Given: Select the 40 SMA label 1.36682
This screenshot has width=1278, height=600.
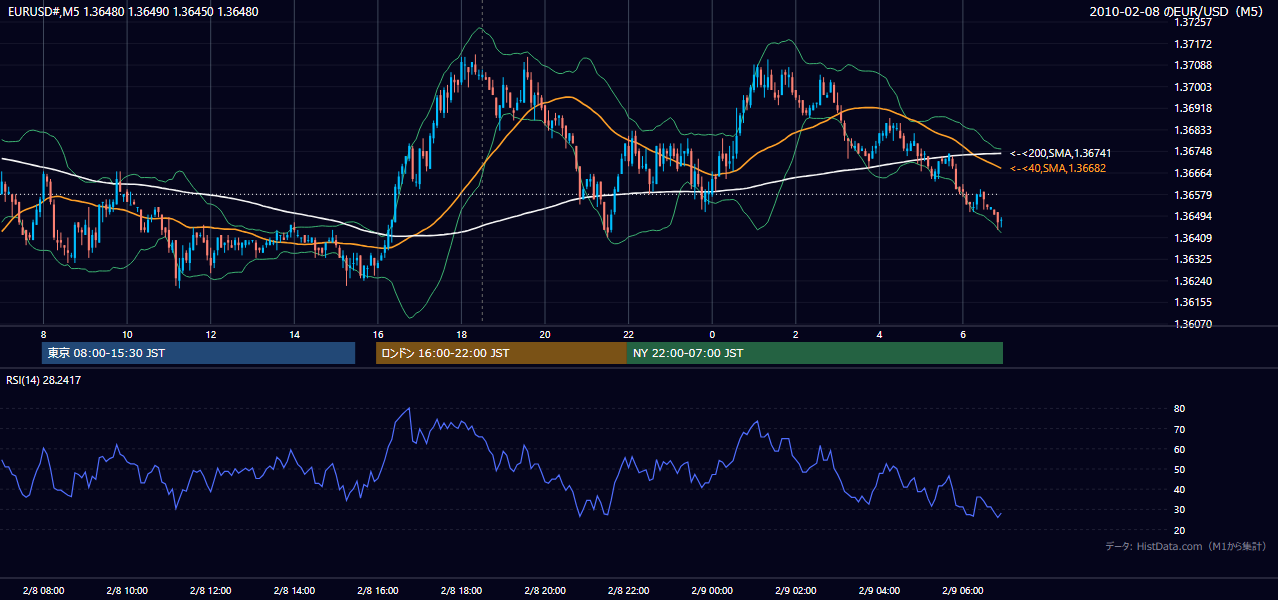Looking at the screenshot, I should 1058,168.
